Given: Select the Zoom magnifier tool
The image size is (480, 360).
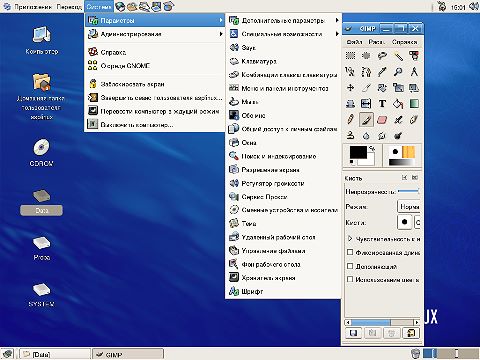Looking at the screenshot, I should click(398, 72).
